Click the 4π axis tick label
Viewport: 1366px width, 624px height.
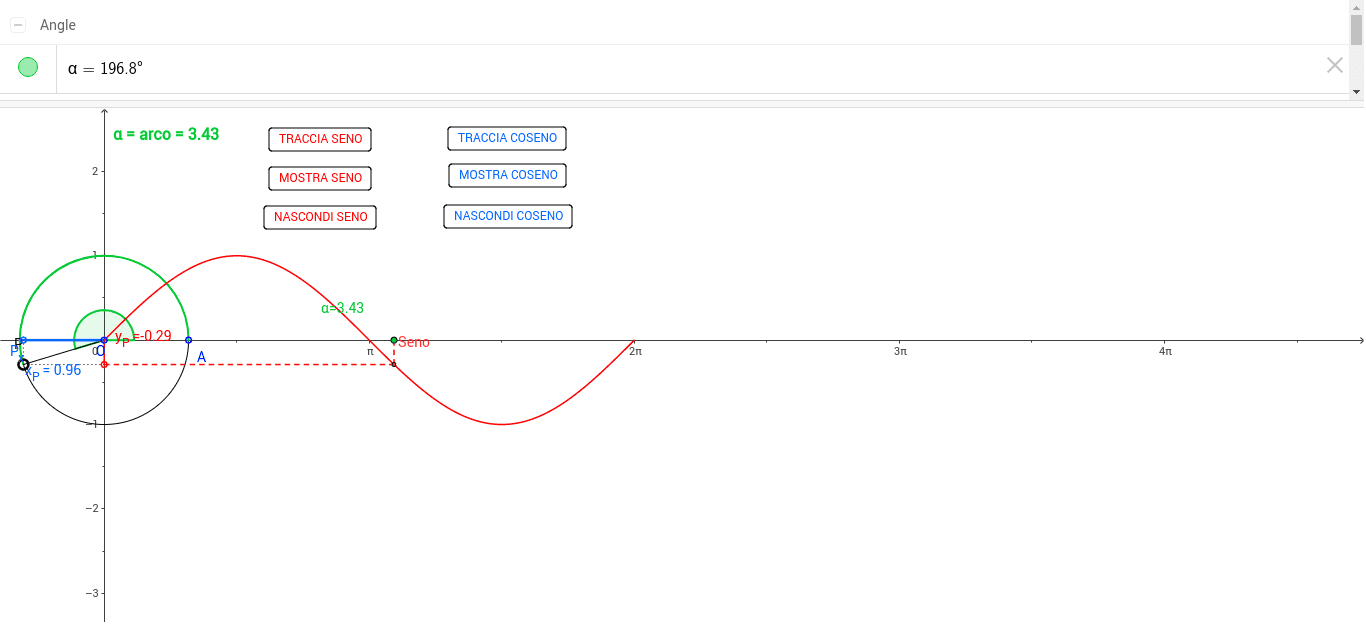[x=1165, y=351]
